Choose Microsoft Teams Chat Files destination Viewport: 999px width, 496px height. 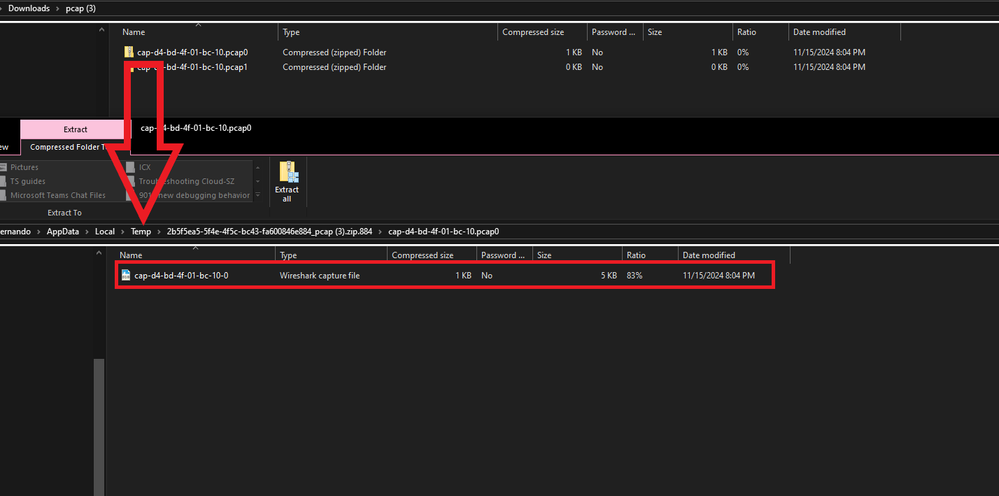click(x=57, y=195)
